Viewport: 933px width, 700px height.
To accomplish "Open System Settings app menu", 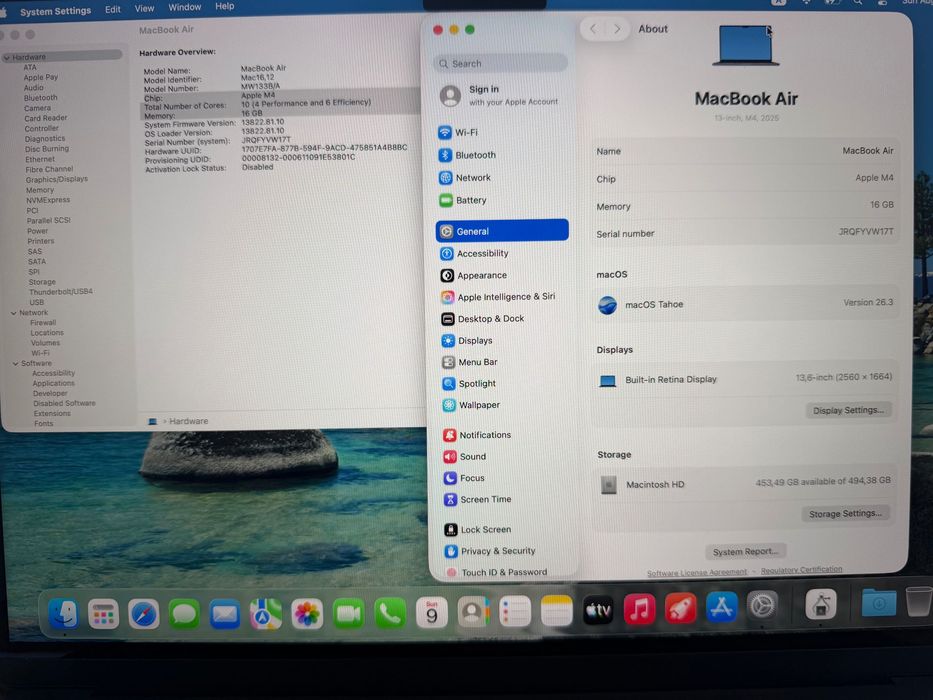I will [55, 11].
